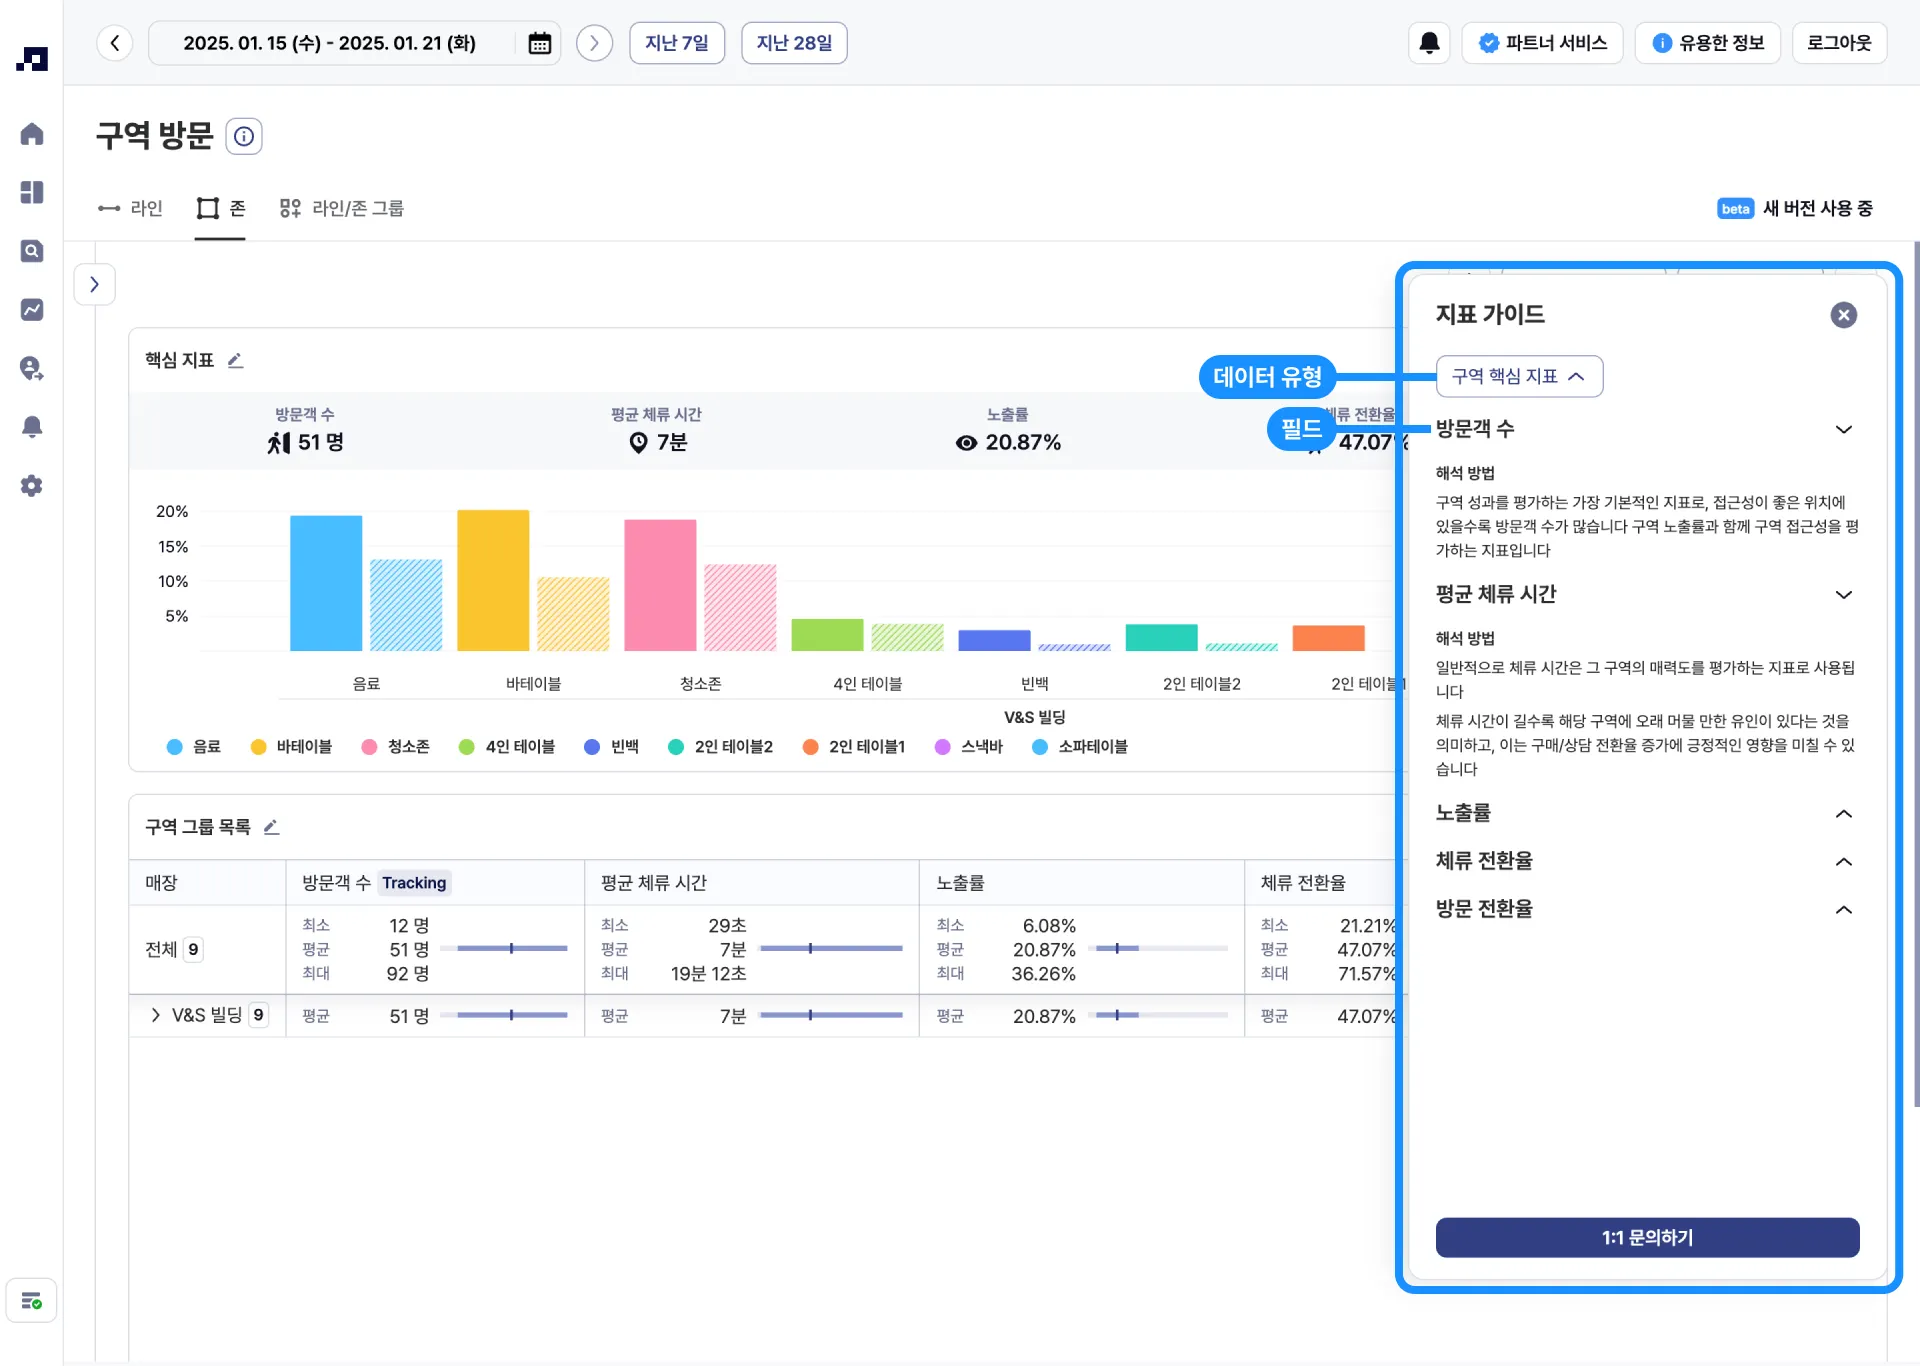Open sidebar settings gear icon
Image resolution: width=1920 pixels, height=1366 pixels.
pyautogui.click(x=32, y=486)
